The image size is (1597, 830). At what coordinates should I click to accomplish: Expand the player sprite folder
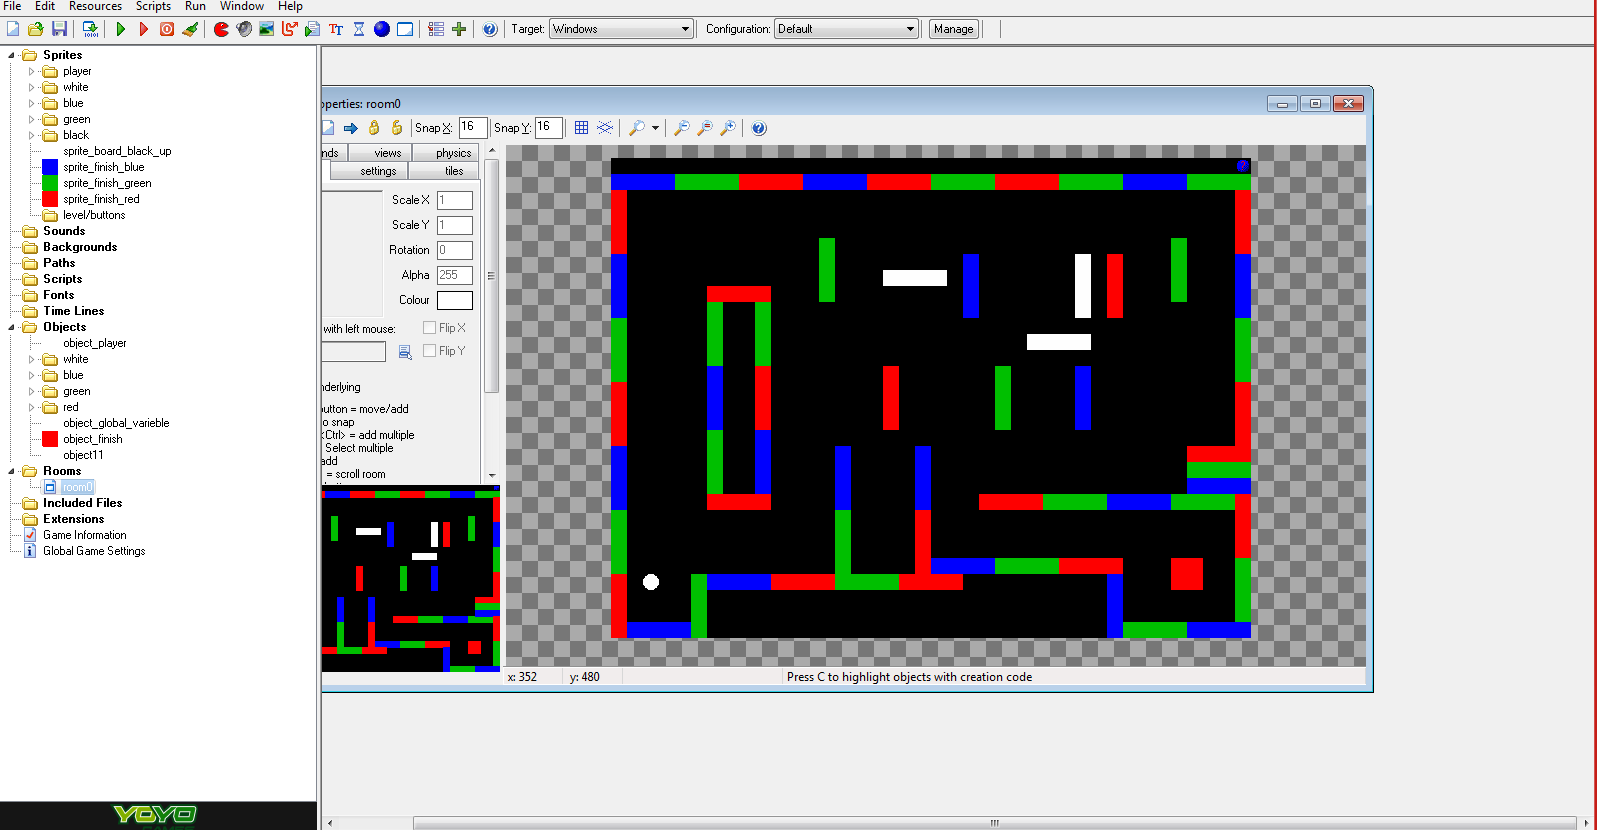(31, 71)
